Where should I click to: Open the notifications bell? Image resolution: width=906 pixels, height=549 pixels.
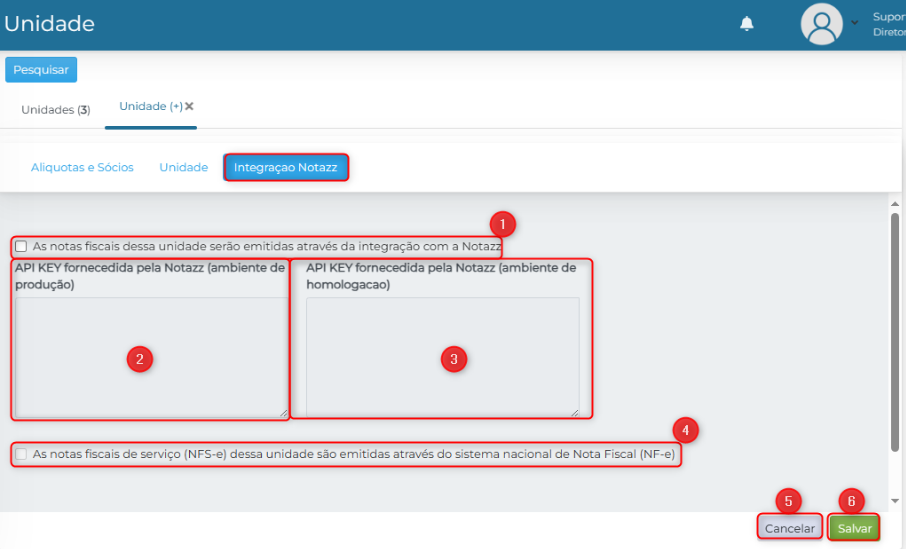747,24
